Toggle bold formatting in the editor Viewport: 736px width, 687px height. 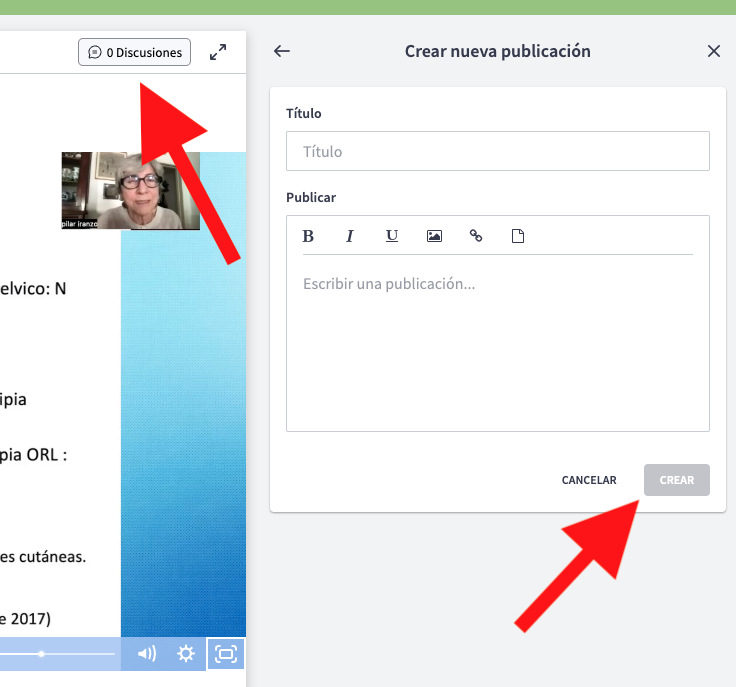click(x=308, y=236)
